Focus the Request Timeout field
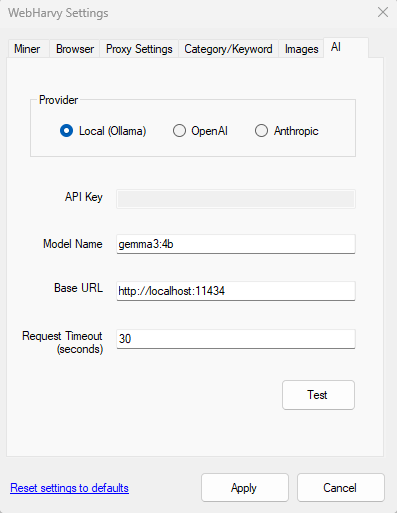The height and width of the screenshot is (513, 397). pyautogui.click(x=236, y=339)
